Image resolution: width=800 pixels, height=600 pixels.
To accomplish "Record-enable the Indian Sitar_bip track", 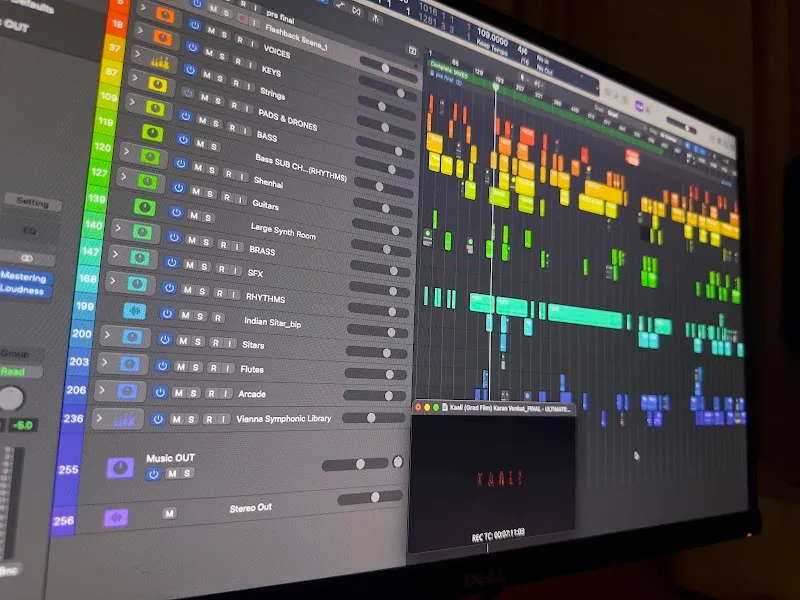I will [x=218, y=318].
